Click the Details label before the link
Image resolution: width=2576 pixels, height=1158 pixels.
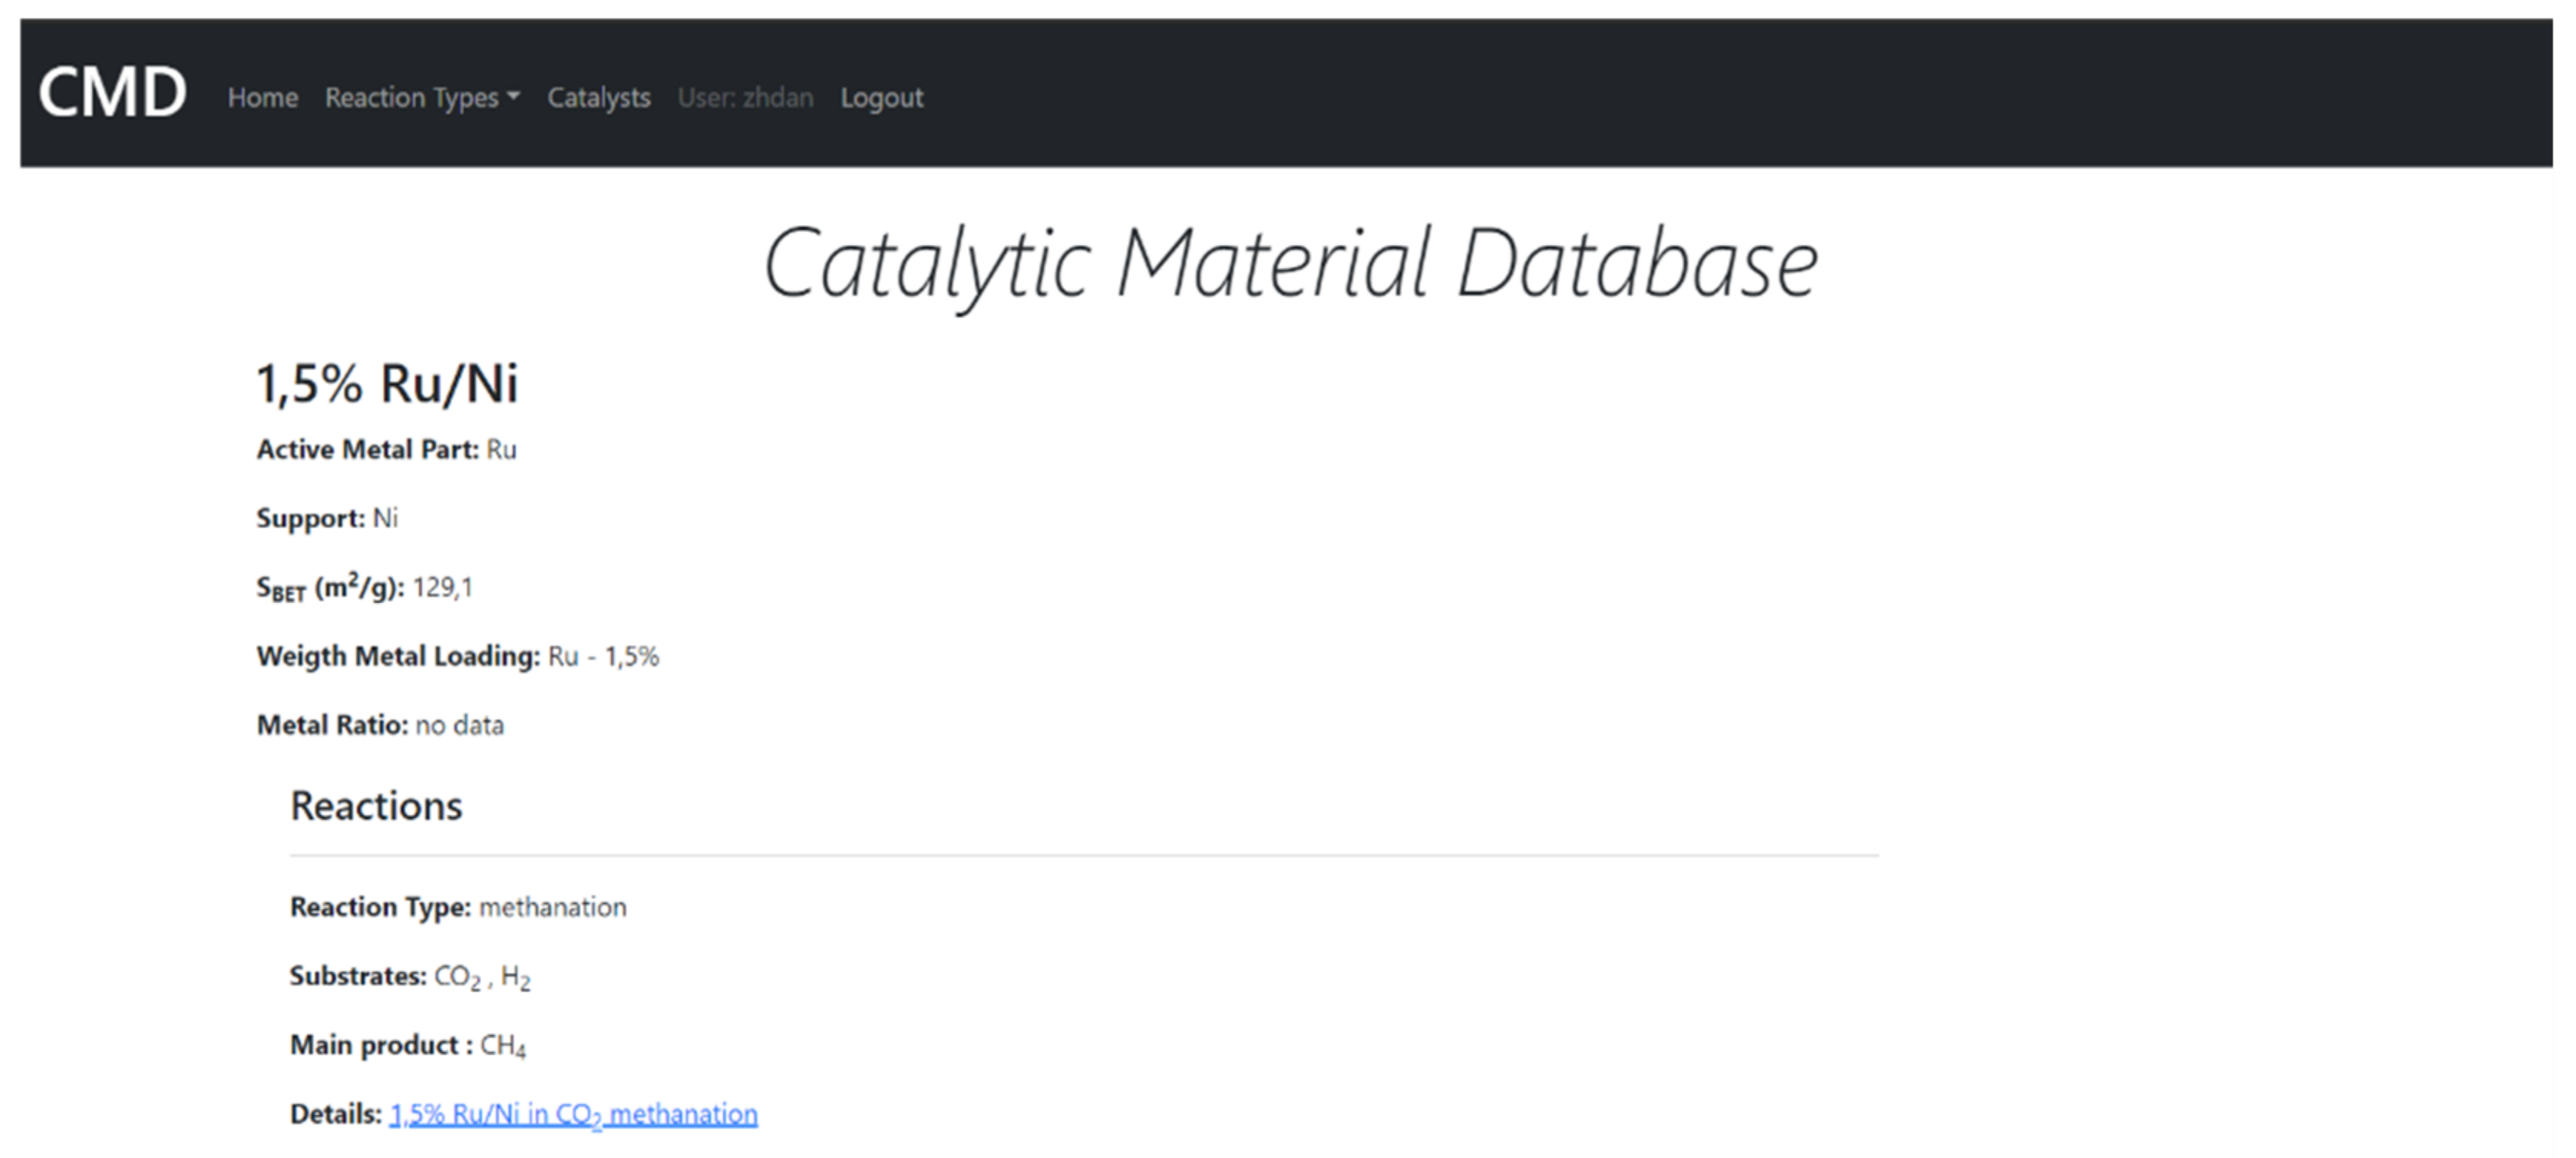pyautogui.click(x=335, y=1113)
